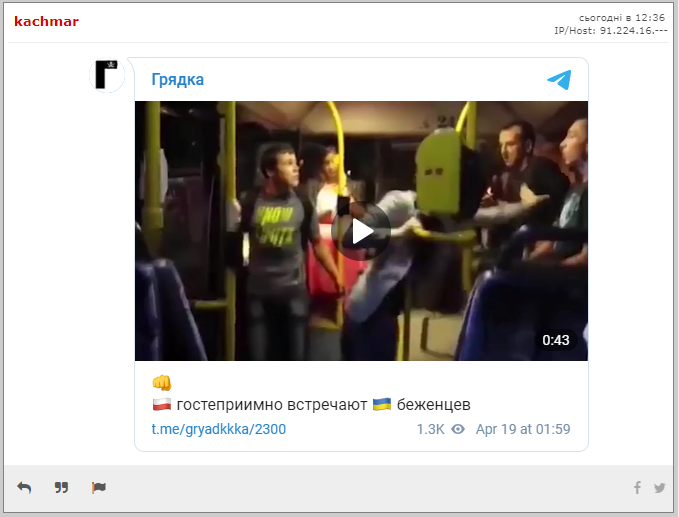
Task: Open kachmar user profile
Action: [x=46, y=21]
